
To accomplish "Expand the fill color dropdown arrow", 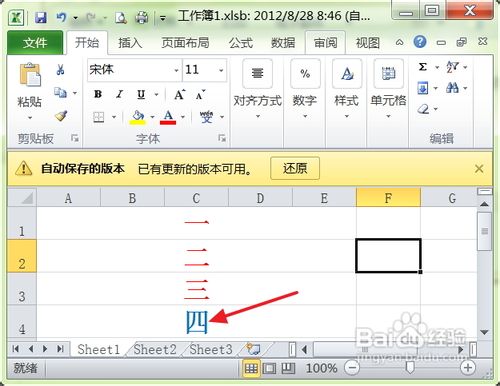I will pos(153,117).
